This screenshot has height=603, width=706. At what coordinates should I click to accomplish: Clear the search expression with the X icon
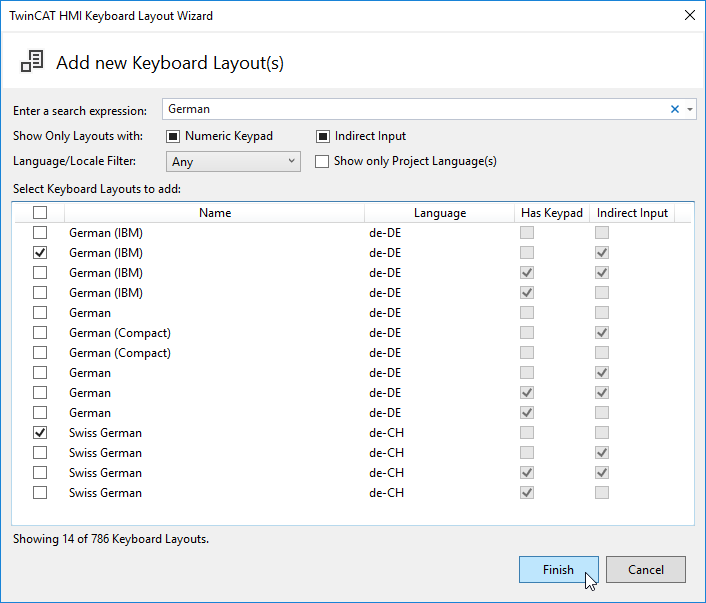point(674,109)
